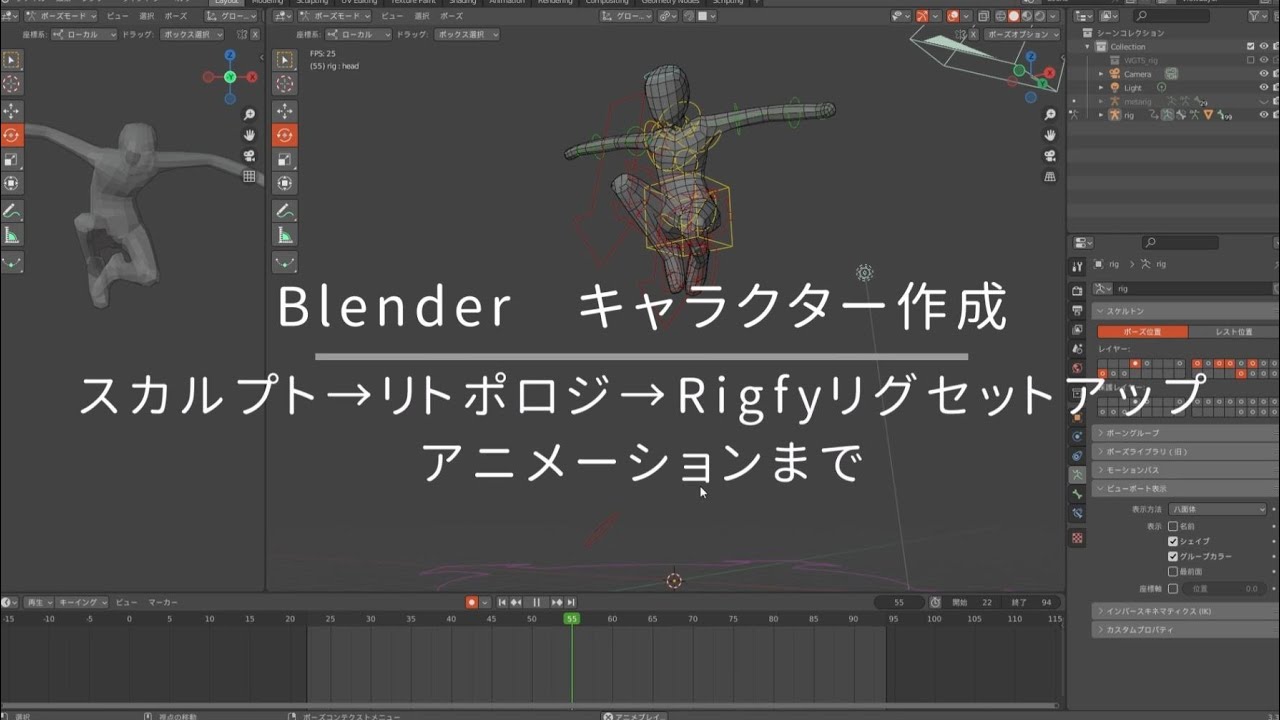Open the Bone properties tab icon
This screenshot has height=720, width=1280.
coord(1077,494)
